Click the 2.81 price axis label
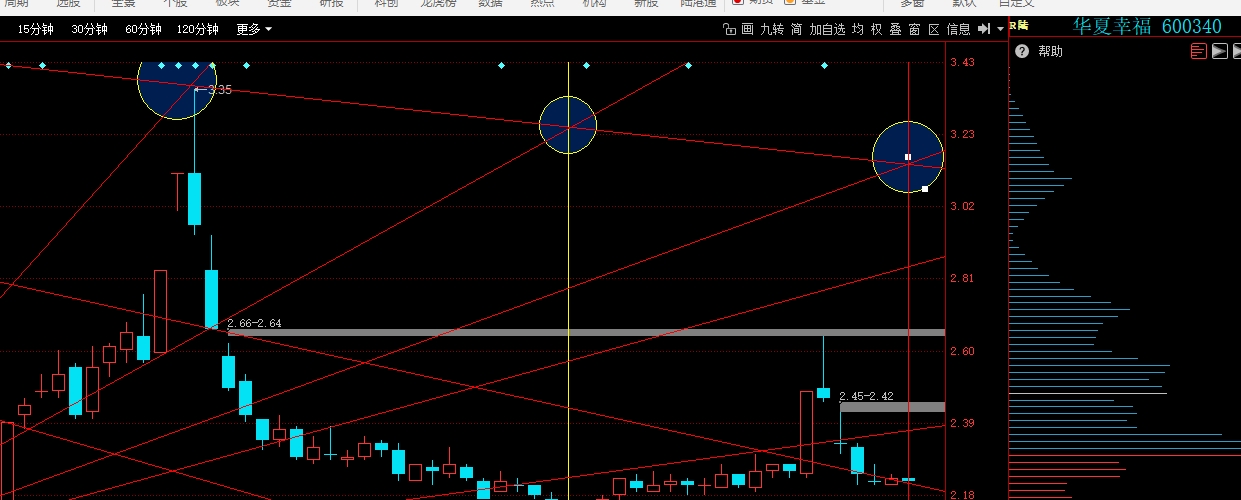Screen dimensions: 1241x500 pos(962,278)
